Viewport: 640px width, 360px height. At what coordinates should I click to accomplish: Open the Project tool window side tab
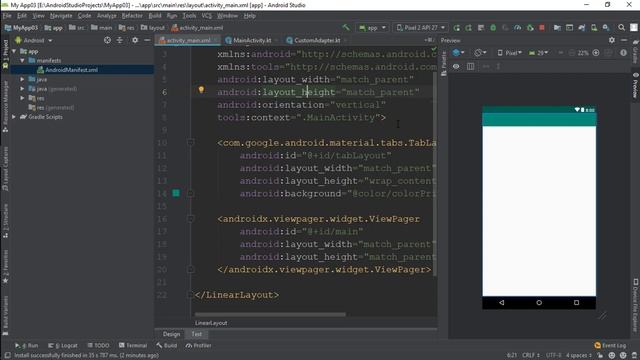[5, 55]
